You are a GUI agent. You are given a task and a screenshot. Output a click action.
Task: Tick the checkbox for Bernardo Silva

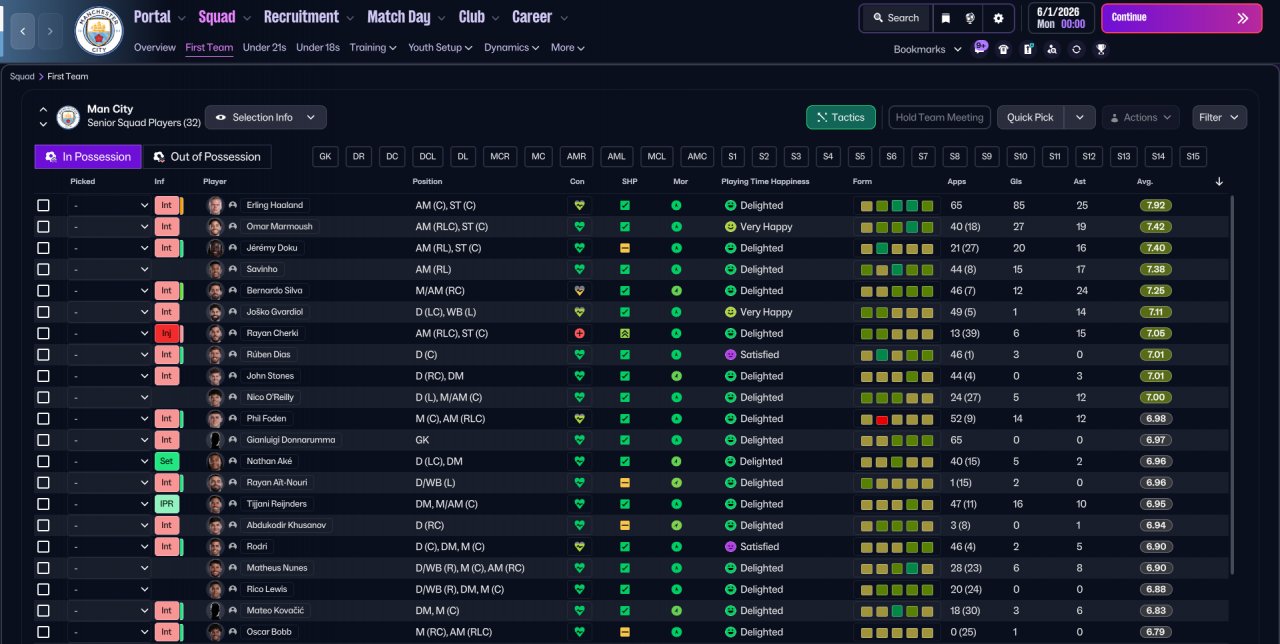point(43,290)
